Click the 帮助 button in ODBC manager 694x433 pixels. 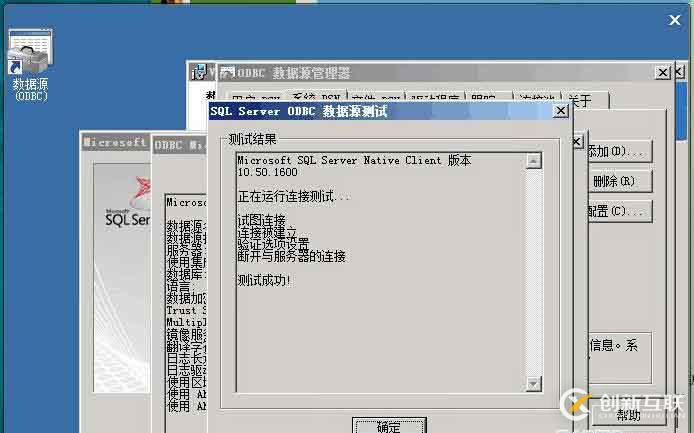[629, 415]
